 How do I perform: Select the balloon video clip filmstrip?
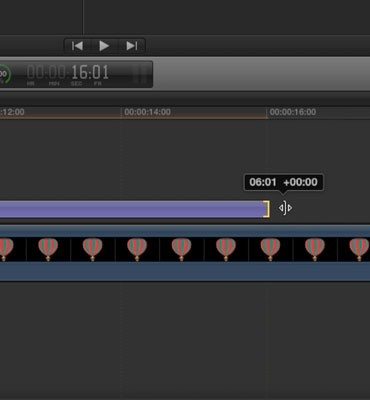point(185,253)
